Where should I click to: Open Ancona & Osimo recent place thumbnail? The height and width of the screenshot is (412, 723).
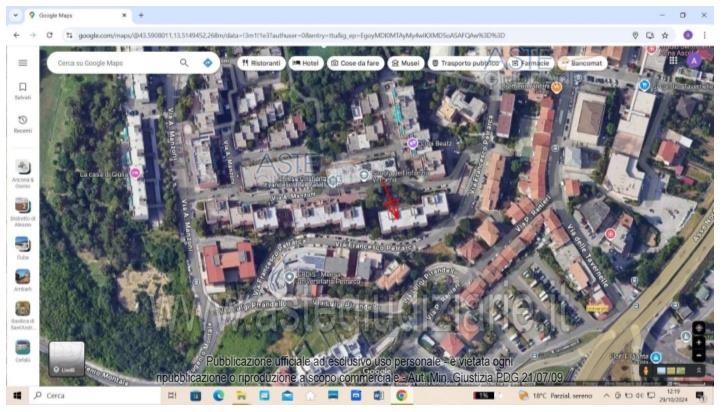22,171
